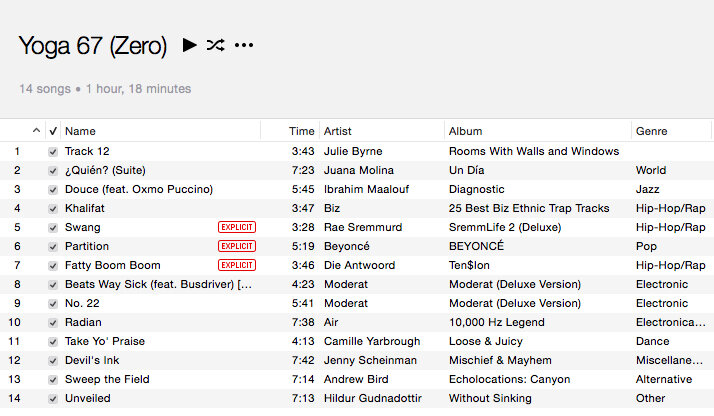The width and height of the screenshot is (714, 416).
Task: Select the song title Swang
Action: point(82,227)
